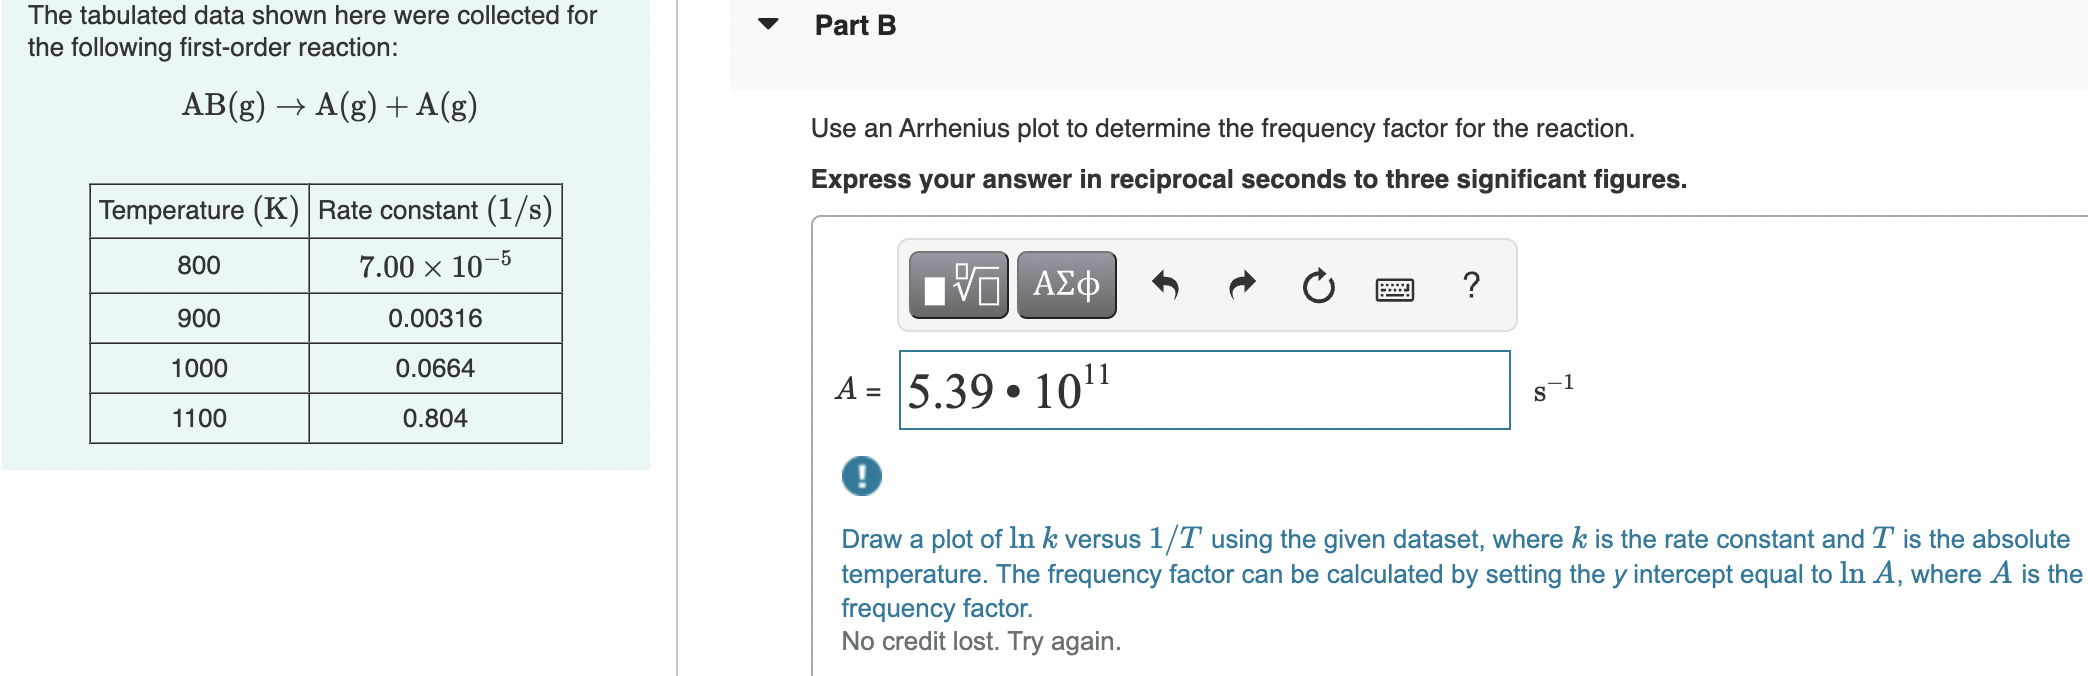Collapse the Part B section
The height and width of the screenshot is (676, 2088).
point(768,24)
